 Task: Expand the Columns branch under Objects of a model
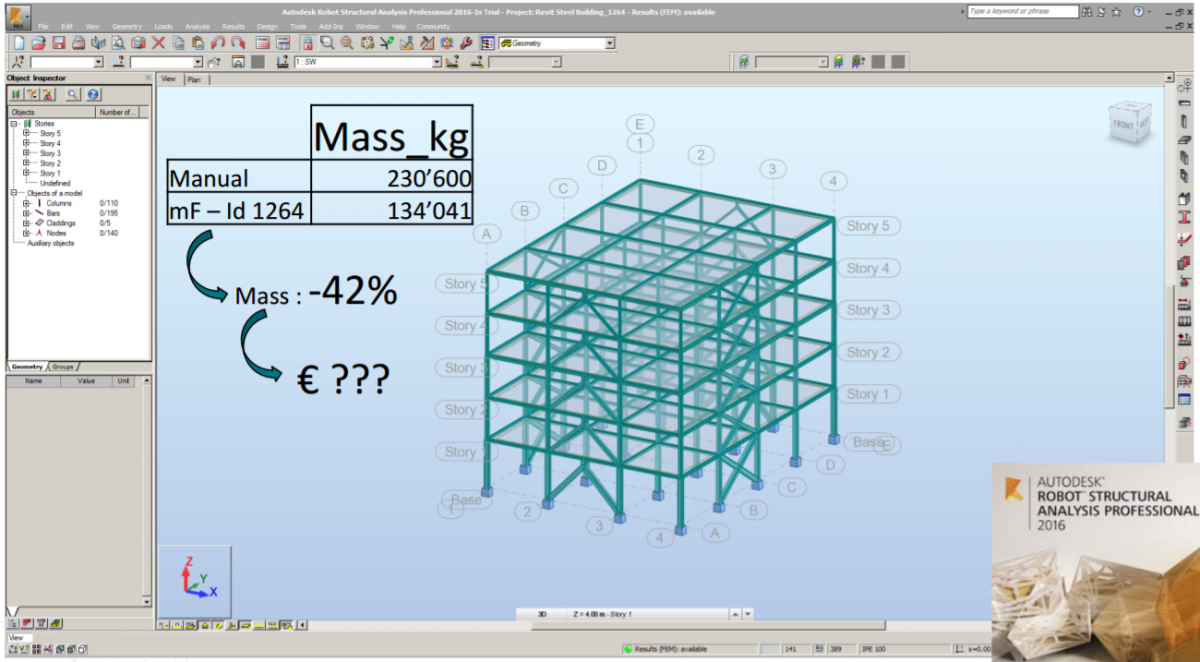27,203
